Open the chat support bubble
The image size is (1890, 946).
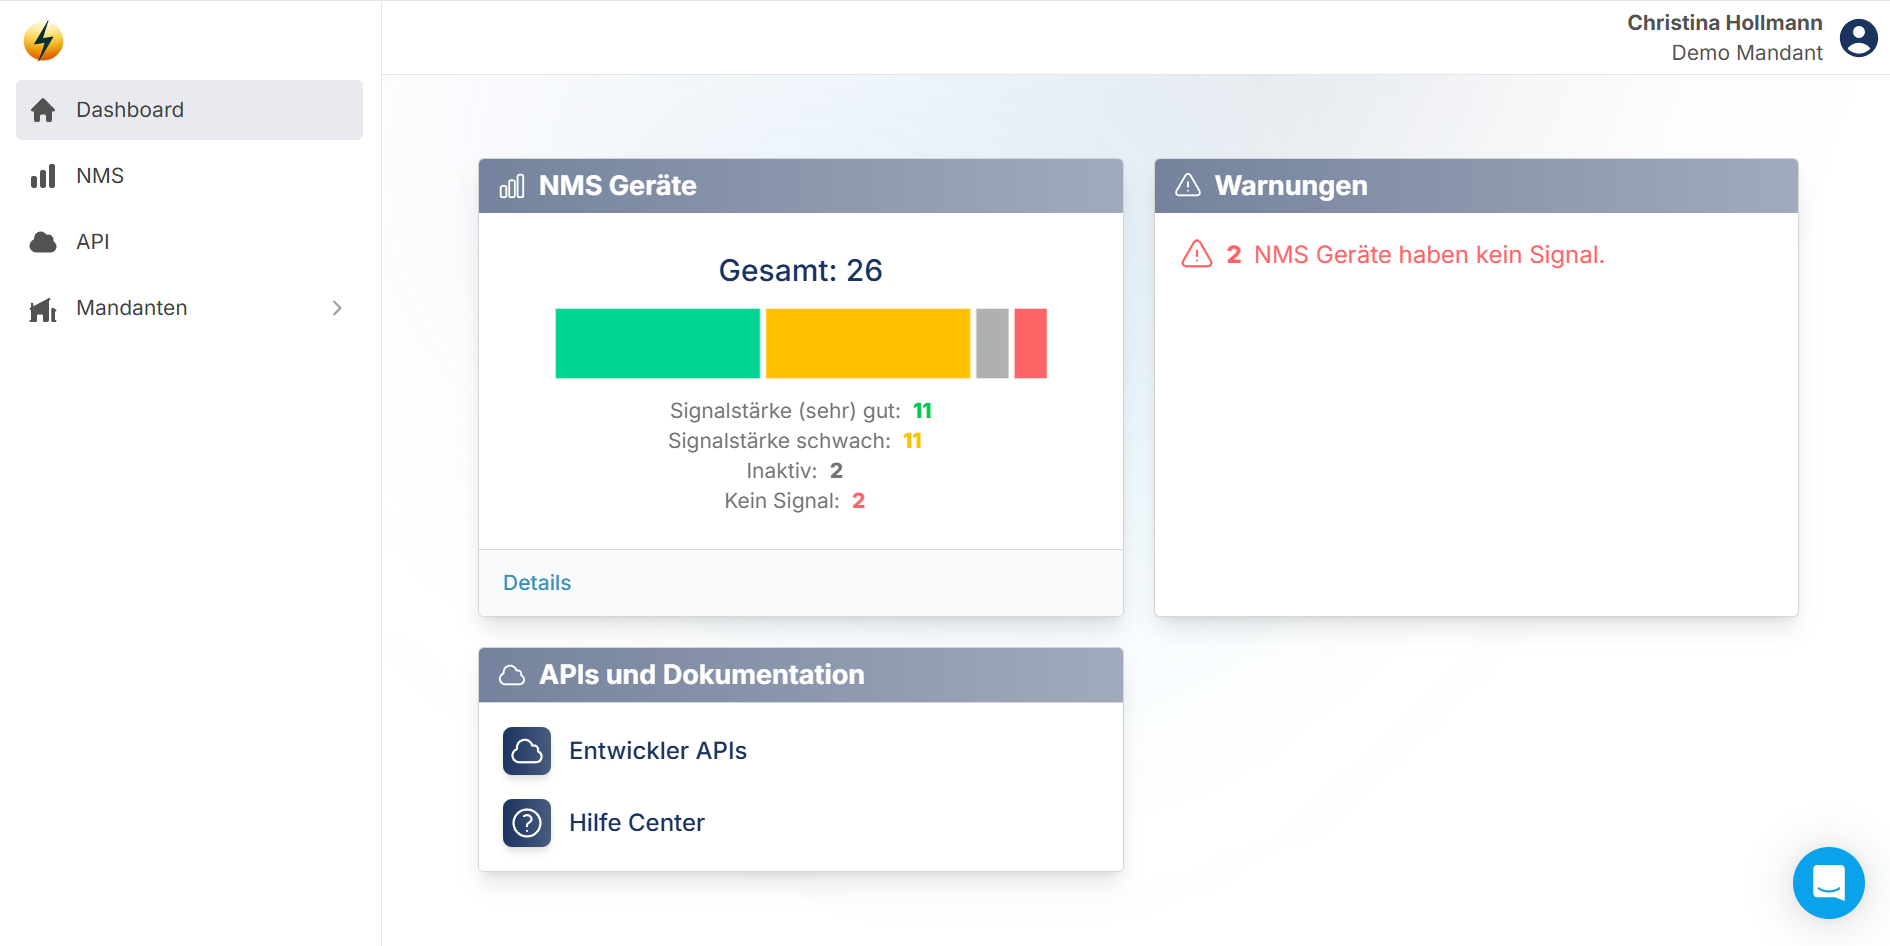pos(1828,883)
